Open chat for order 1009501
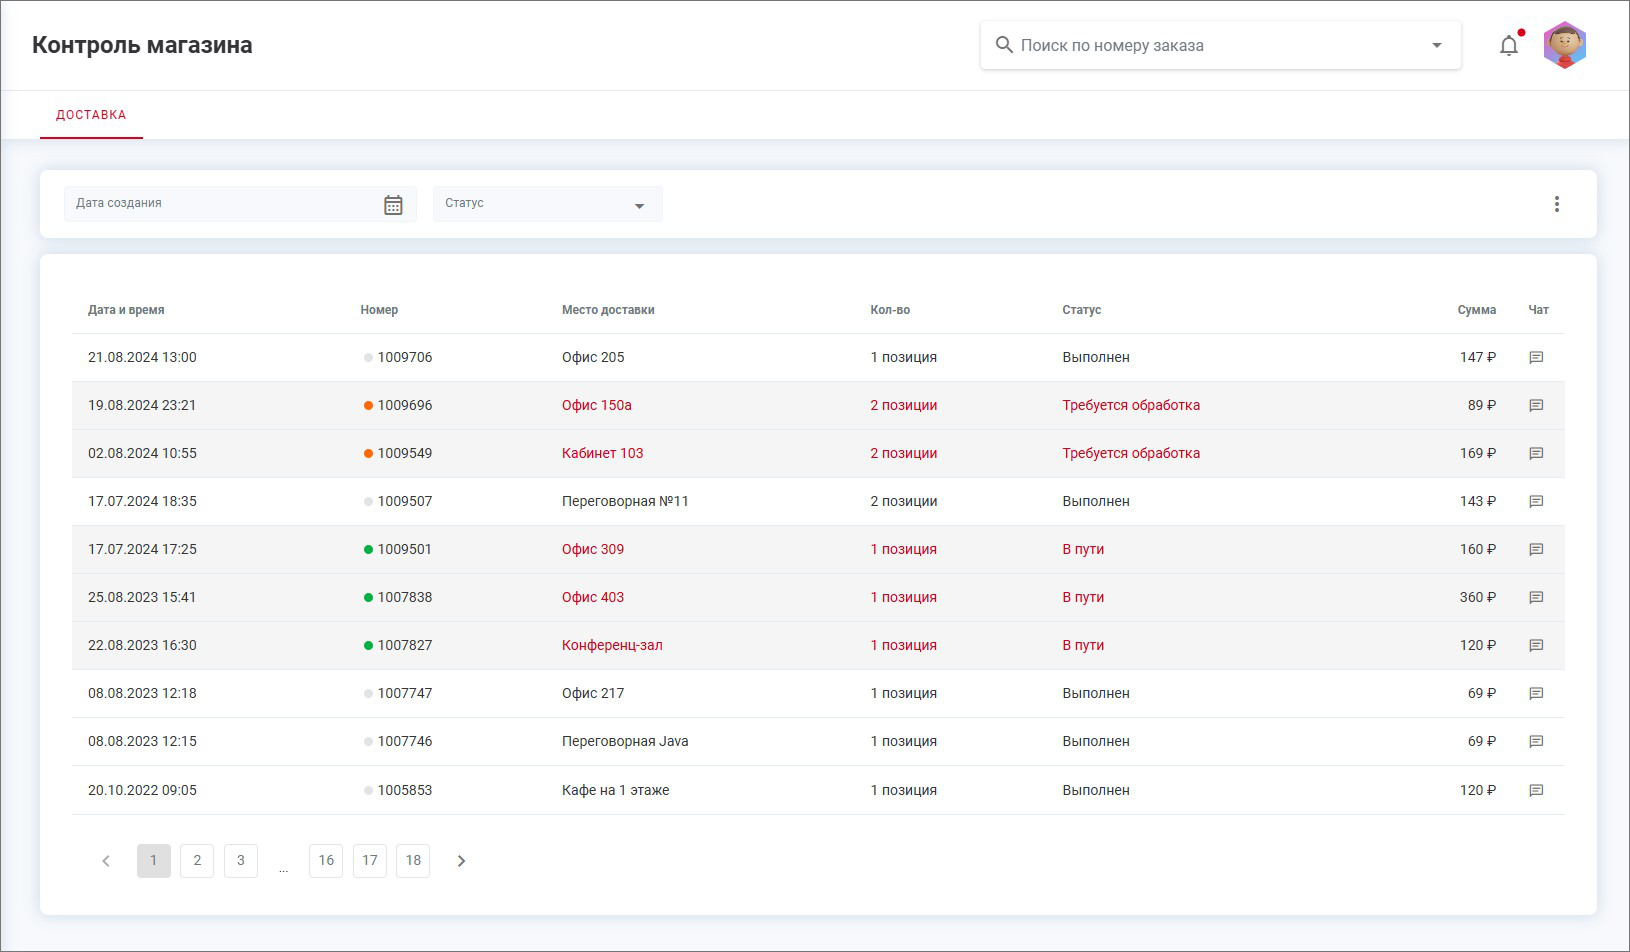Viewport: 1630px width, 952px height. coord(1536,550)
